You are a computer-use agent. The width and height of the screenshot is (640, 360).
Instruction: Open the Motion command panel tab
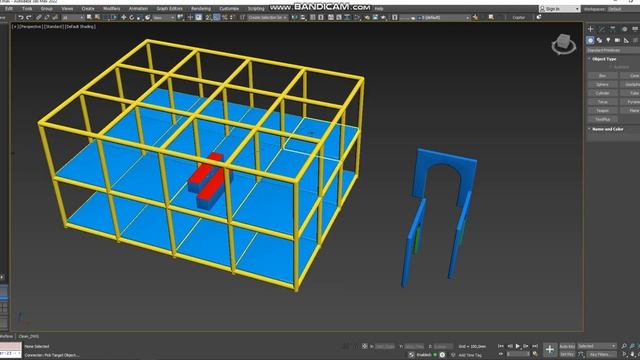(624, 29)
